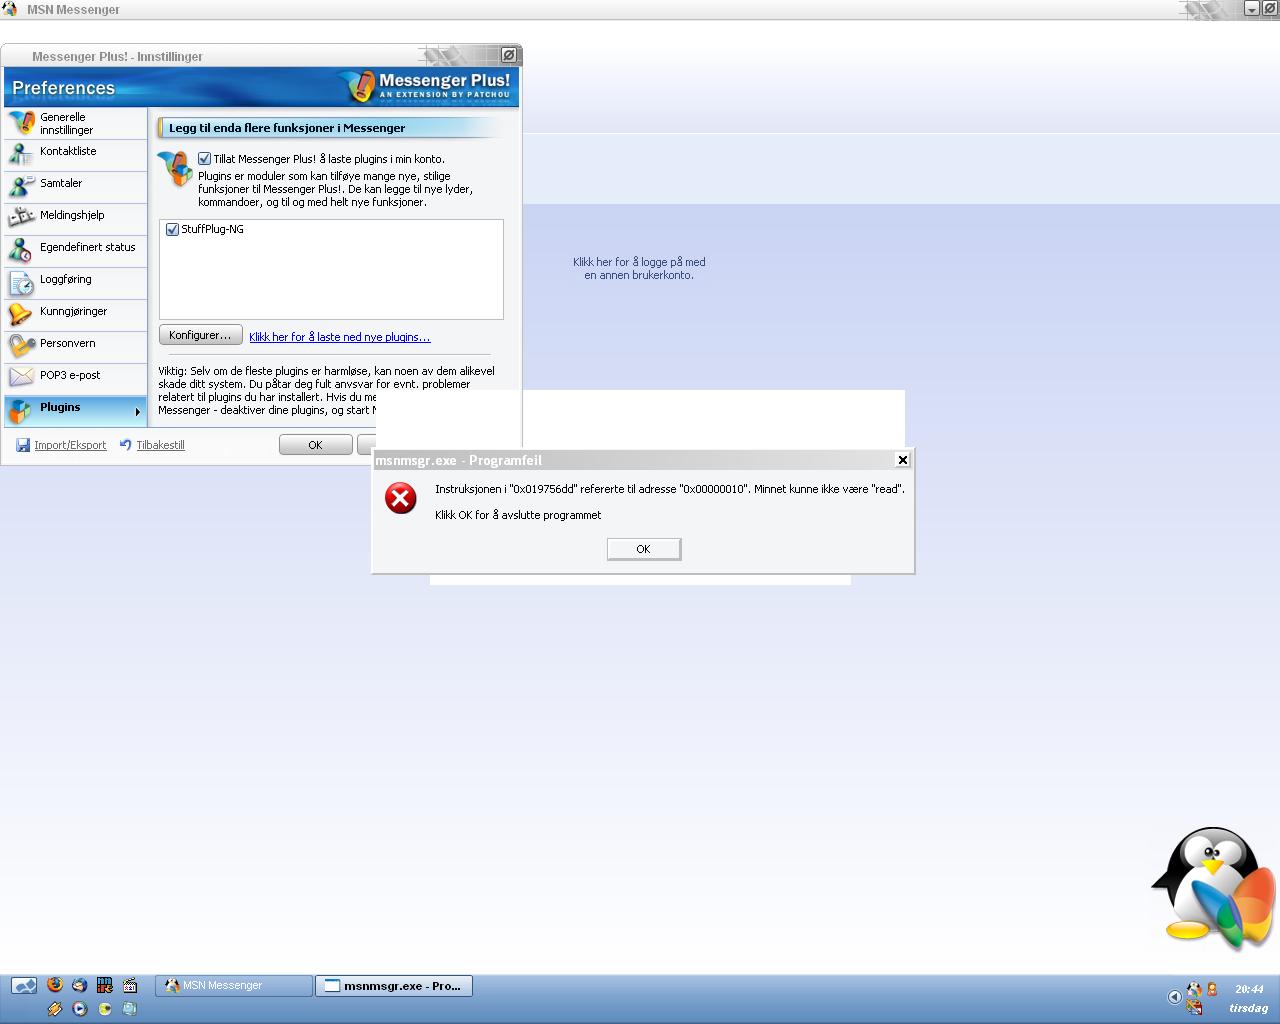Select the Plugins sidebar entry
This screenshot has height=1024, width=1280.
(x=75, y=411)
